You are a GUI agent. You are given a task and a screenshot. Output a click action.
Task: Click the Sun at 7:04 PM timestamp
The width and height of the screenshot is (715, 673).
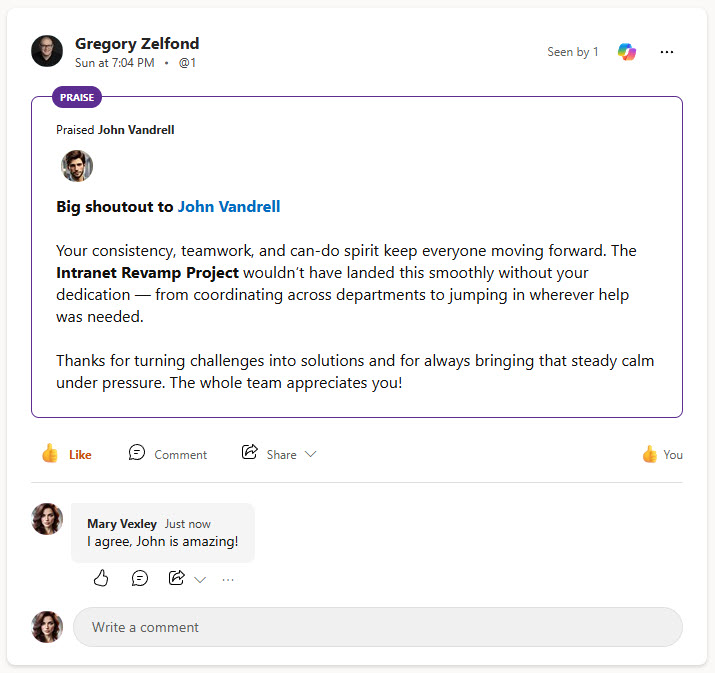coord(115,63)
